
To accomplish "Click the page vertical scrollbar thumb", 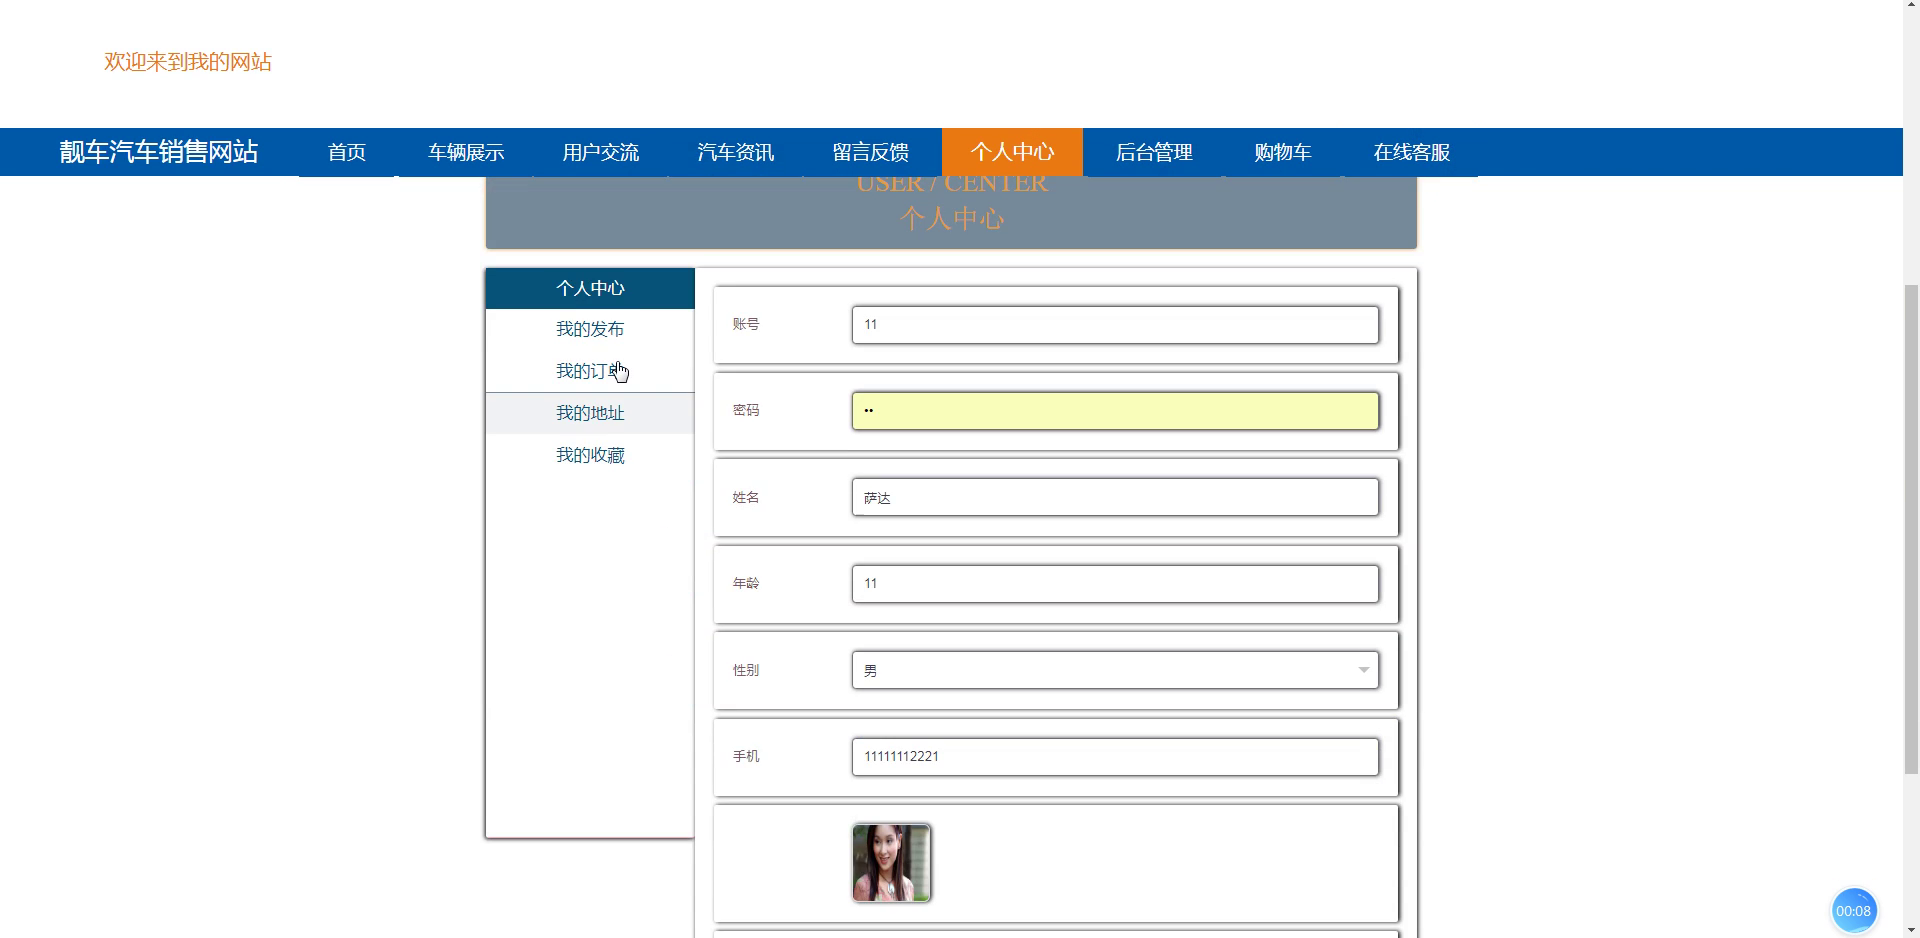I will tap(1911, 529).
